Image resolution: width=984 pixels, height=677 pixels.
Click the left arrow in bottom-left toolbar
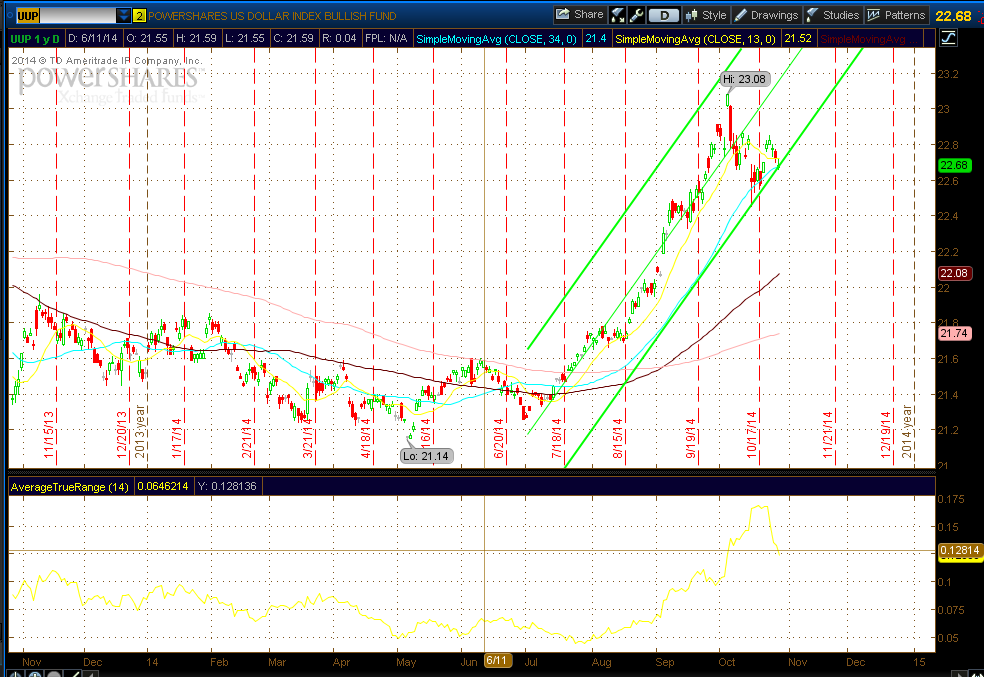[x=92, y=674]
